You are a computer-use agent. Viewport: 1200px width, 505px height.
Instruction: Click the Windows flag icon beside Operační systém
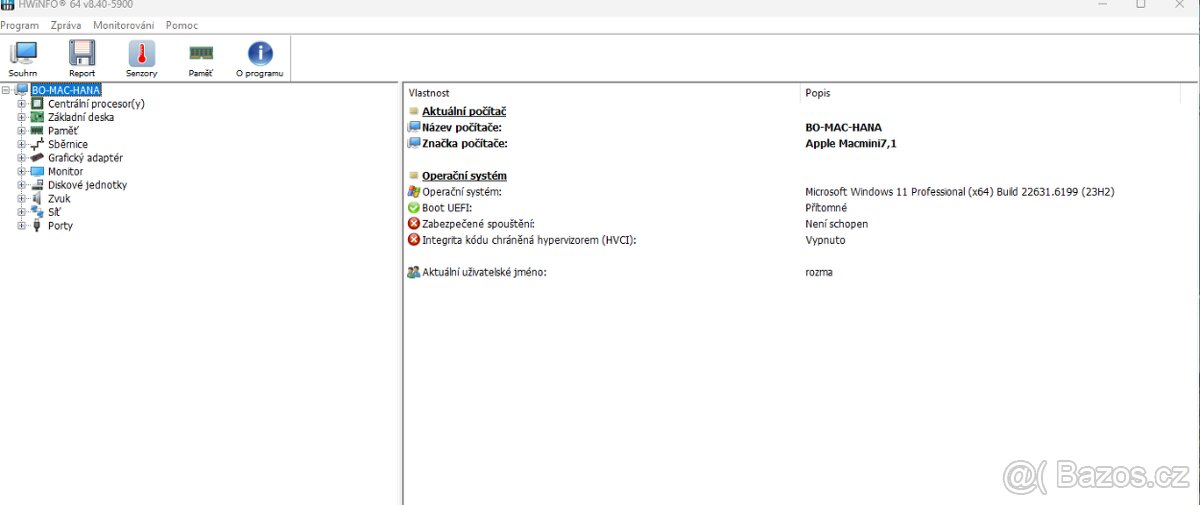click(x=414, y=191)
